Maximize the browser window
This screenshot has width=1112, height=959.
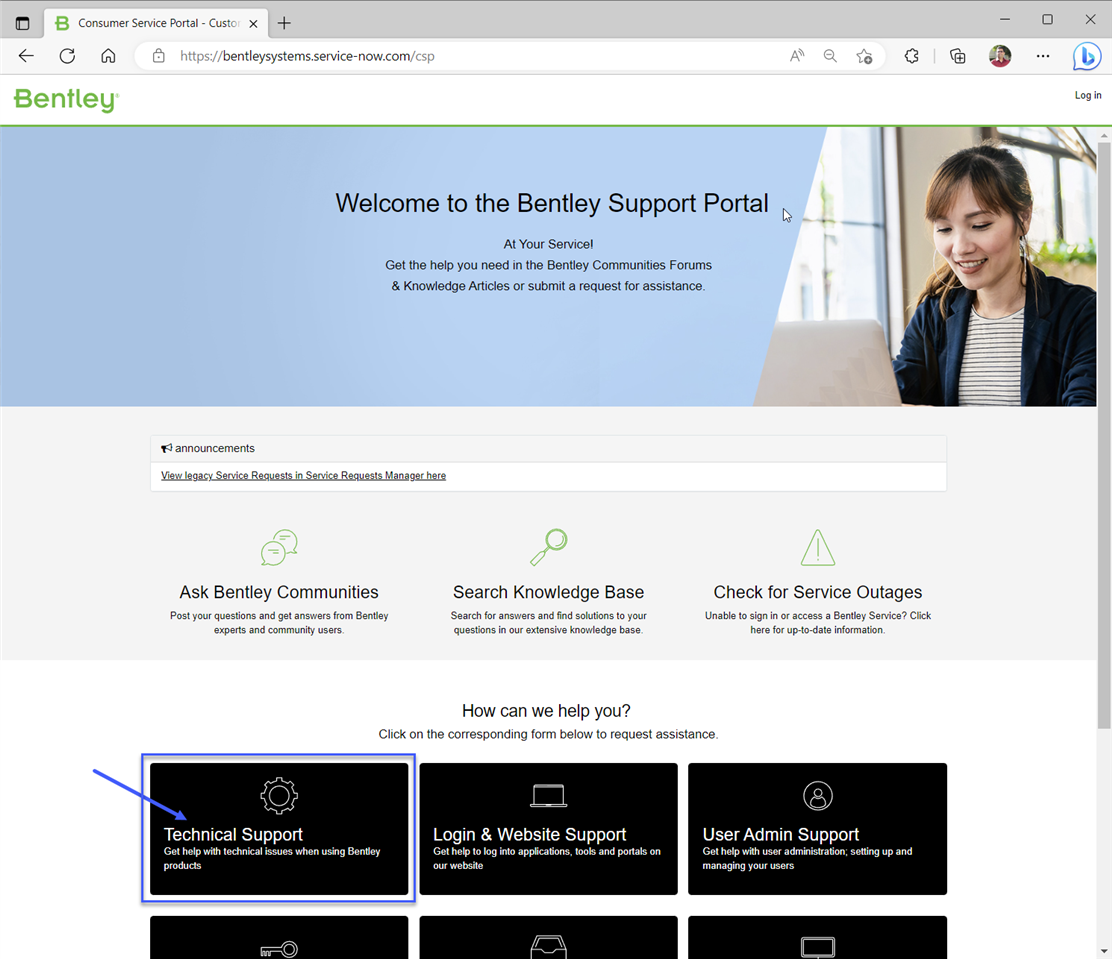click(1047, 20)
